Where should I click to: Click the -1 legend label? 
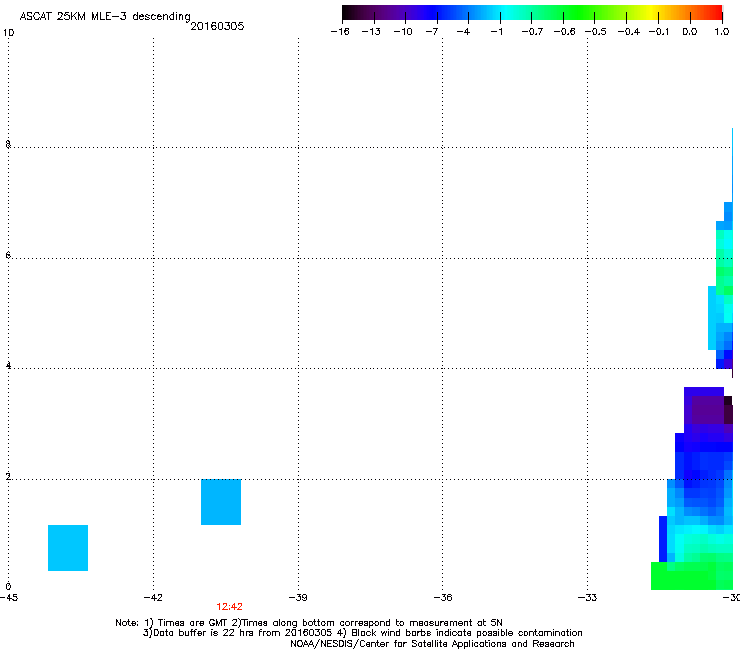[x=496, y=32]
